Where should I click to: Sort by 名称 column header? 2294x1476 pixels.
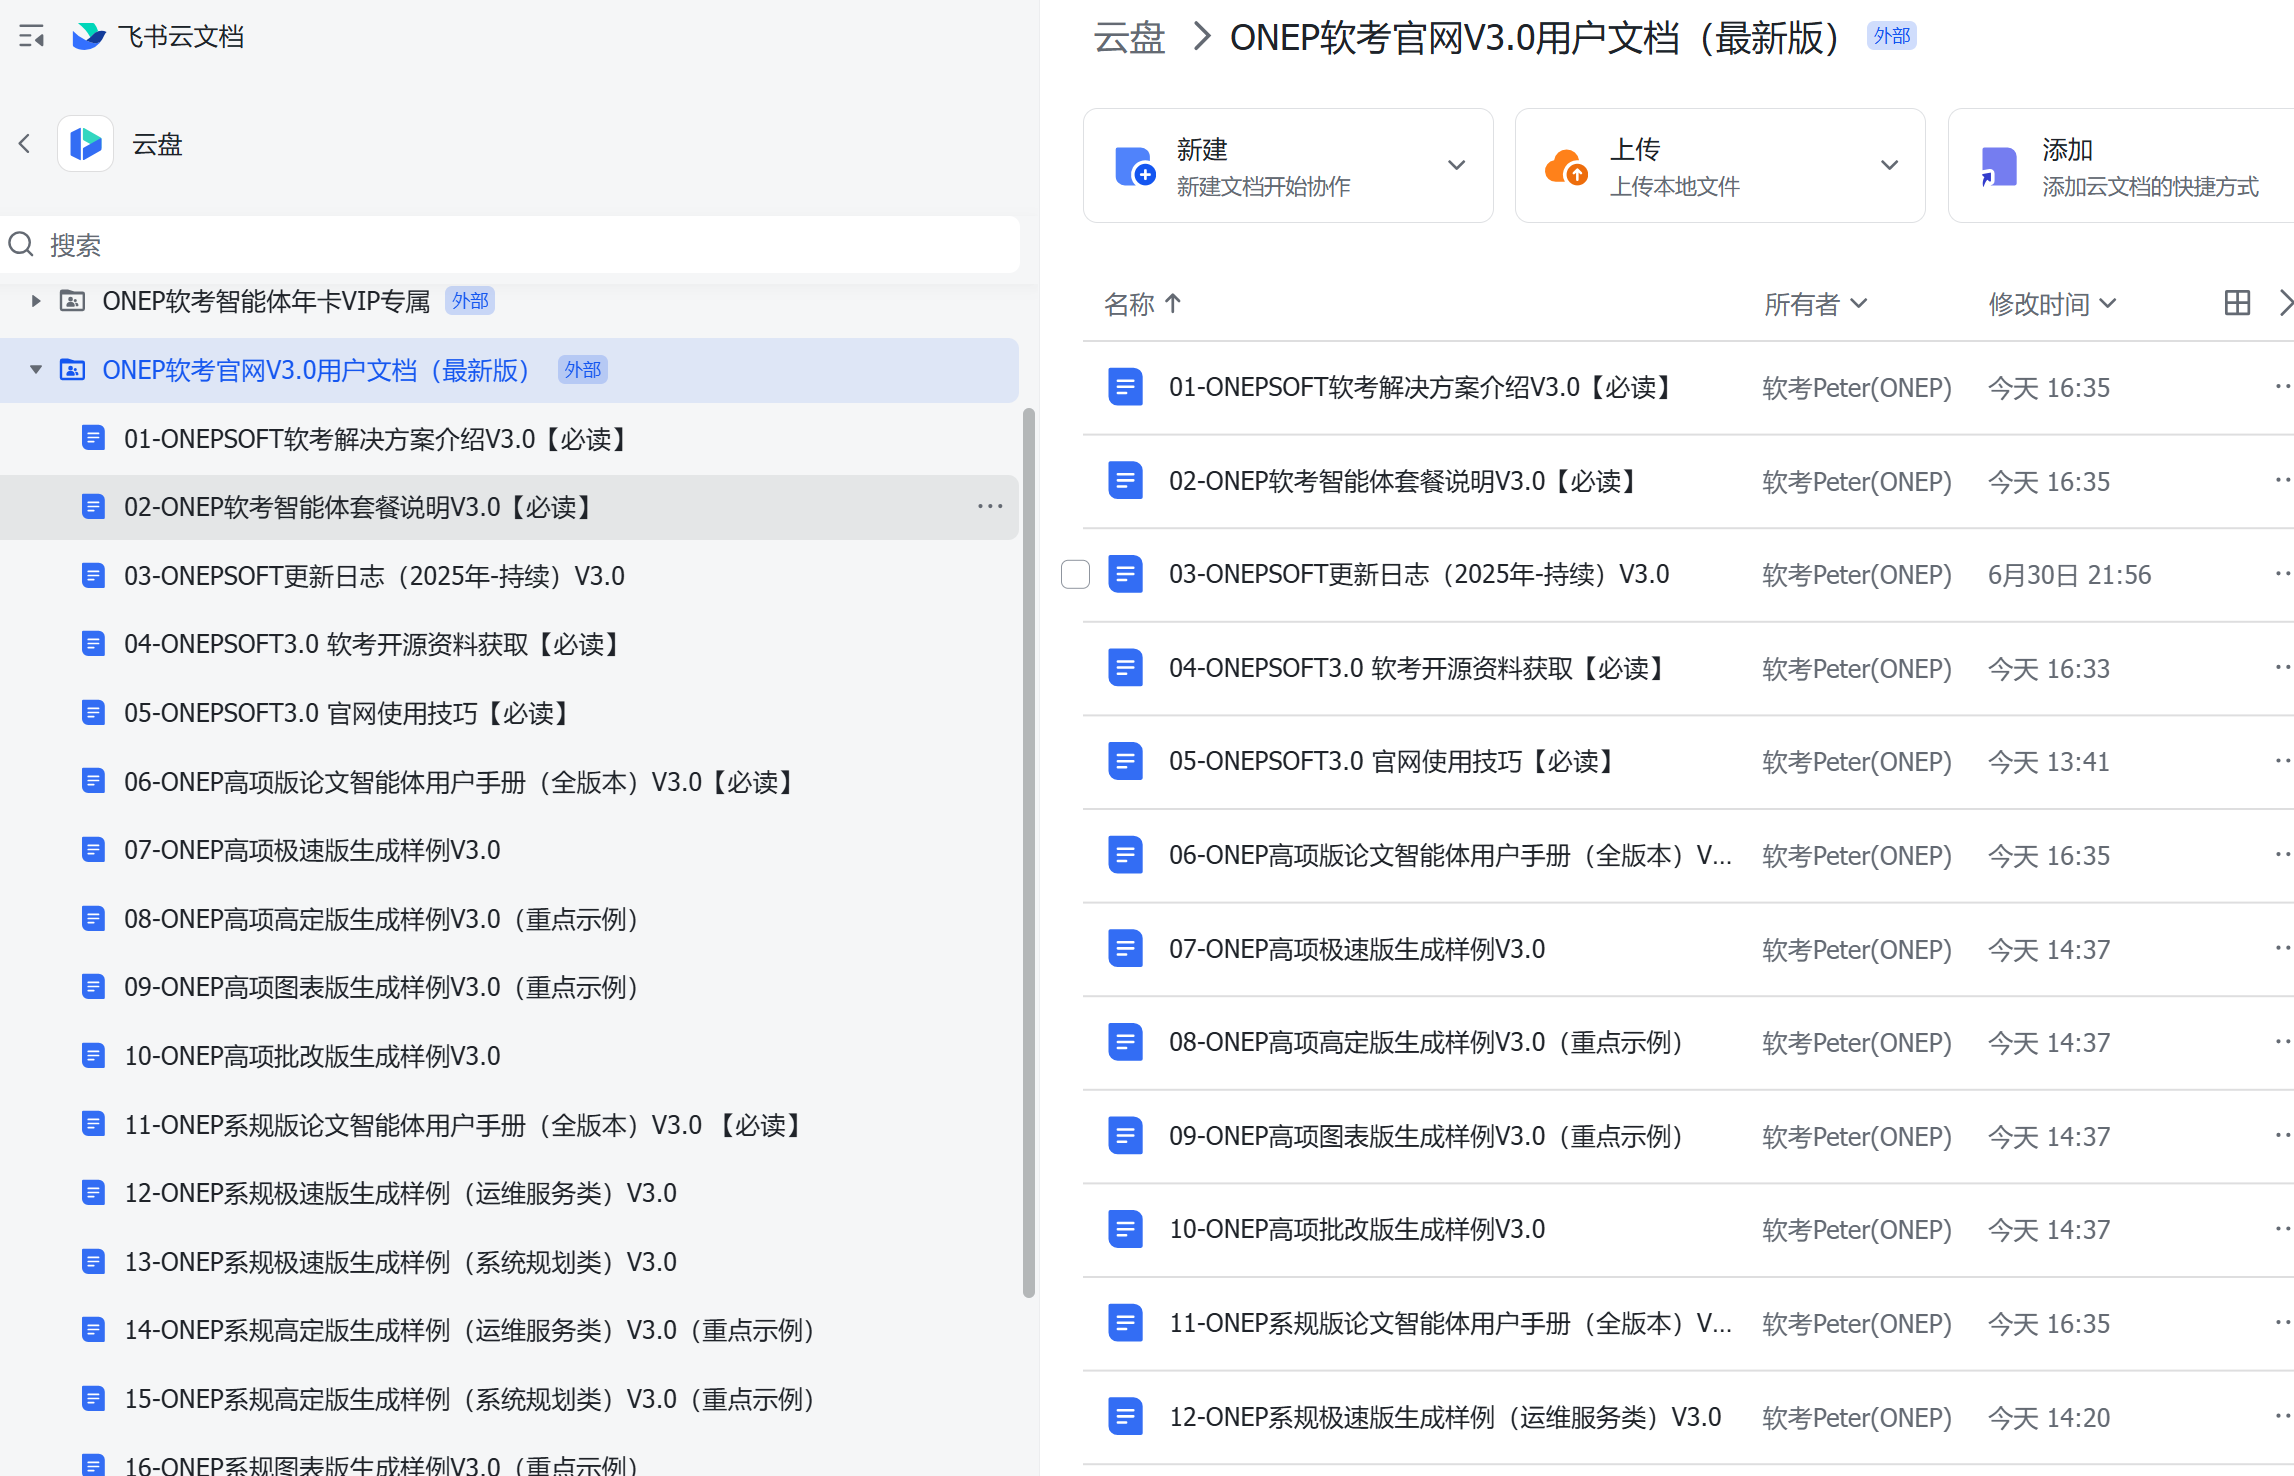[1143, 303]
